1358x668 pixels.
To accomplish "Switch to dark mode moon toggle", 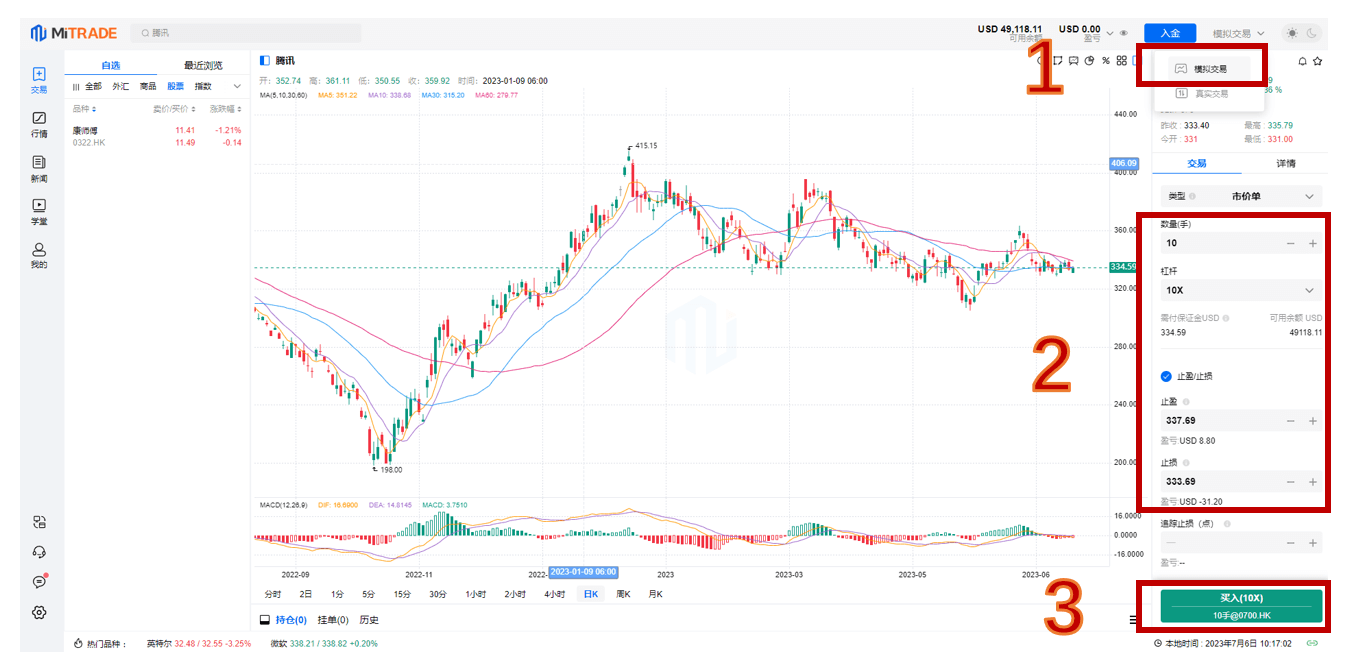I will click(1312, 33).
